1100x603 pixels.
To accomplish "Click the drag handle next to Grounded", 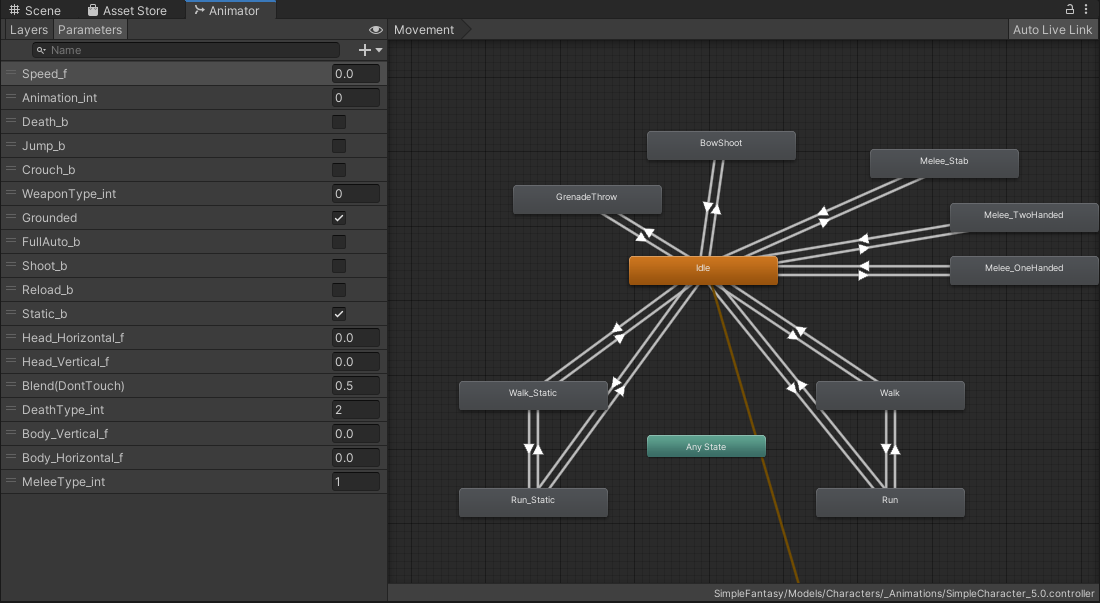I will (x=11, y=218).
